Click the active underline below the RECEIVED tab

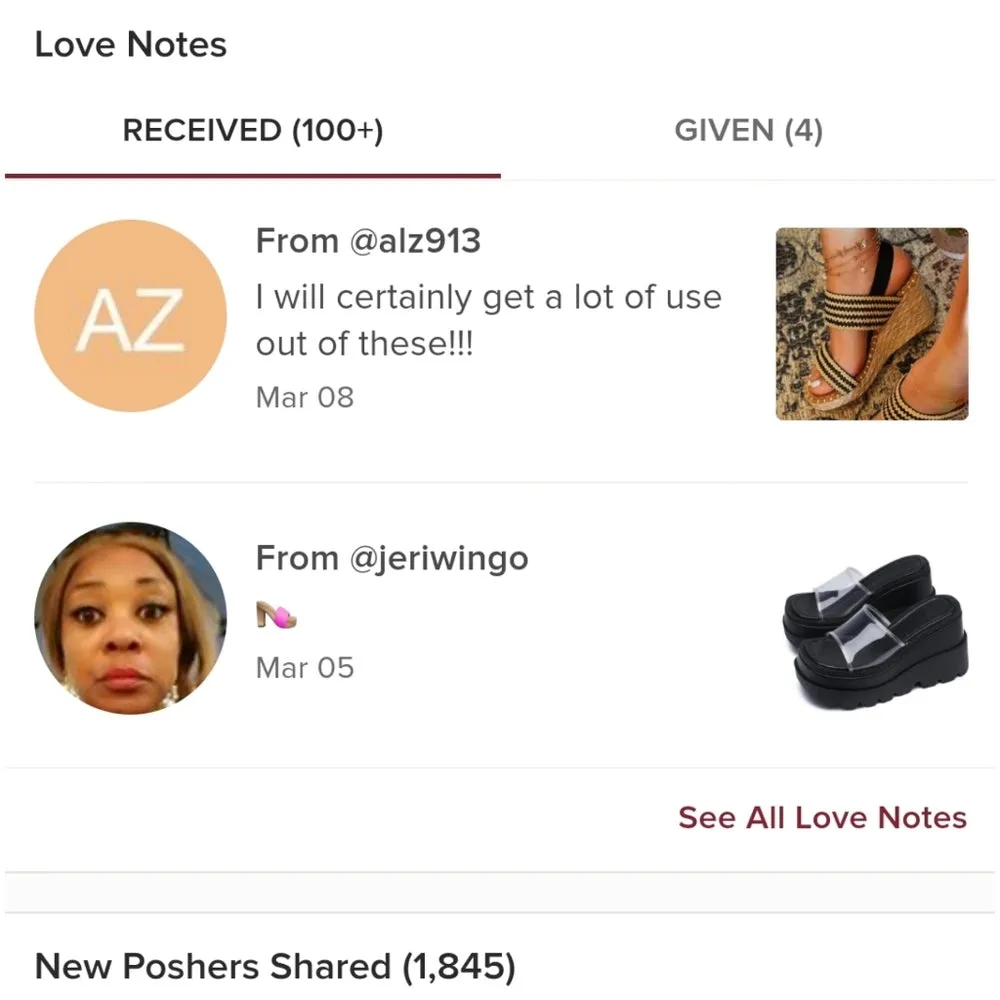[253, 176]
